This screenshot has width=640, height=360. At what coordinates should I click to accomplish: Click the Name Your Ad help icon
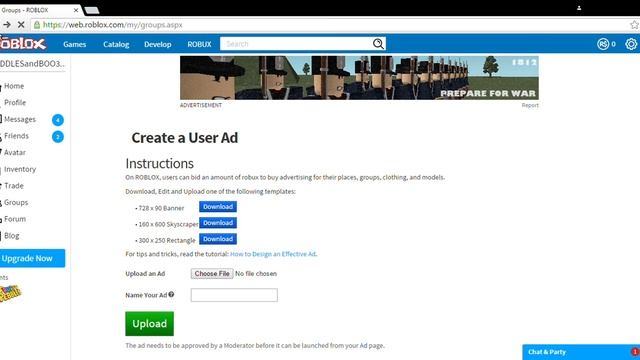tap(171, 294)
